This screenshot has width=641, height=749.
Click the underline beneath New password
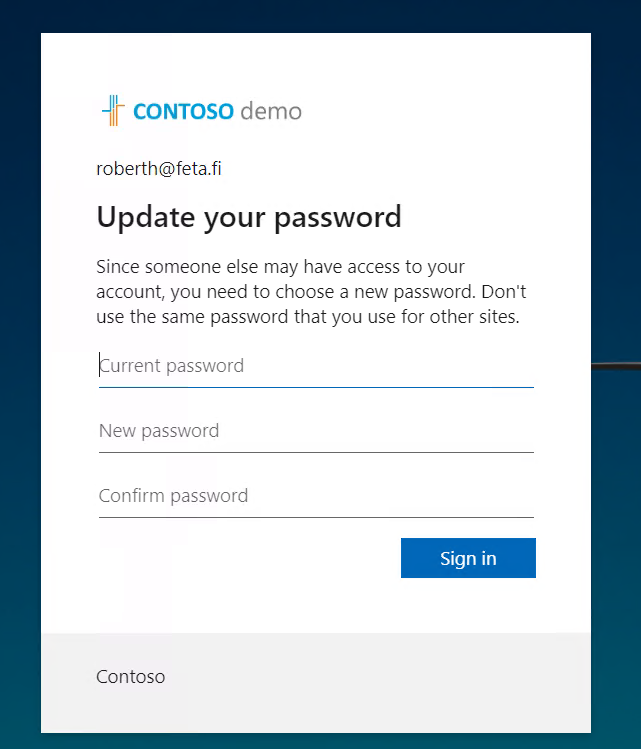(x=316, y=452)
